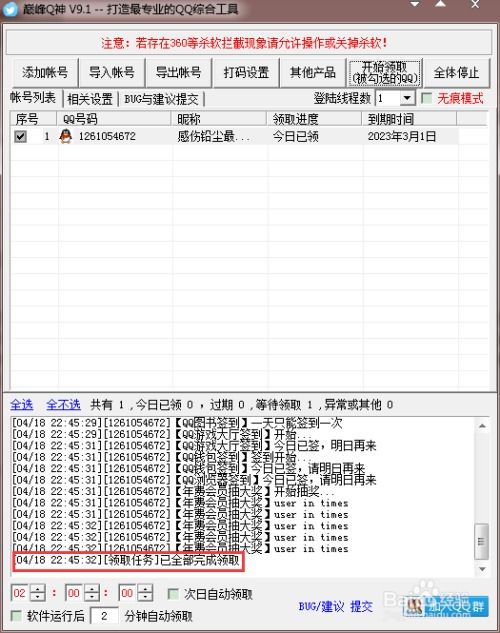Image resolution: width=500 pixels, height=633 pixels.
Task: Sort by 领取进度 column header
Action: coord(314,119)
